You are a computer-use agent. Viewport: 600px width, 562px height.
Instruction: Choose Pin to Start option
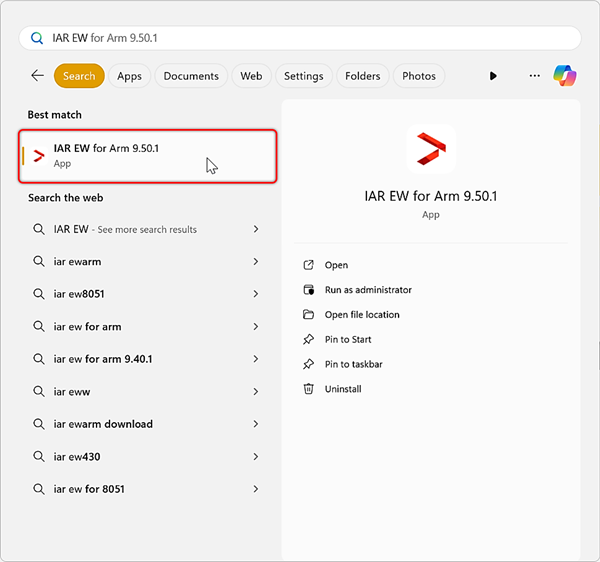(x=348, y=340)
